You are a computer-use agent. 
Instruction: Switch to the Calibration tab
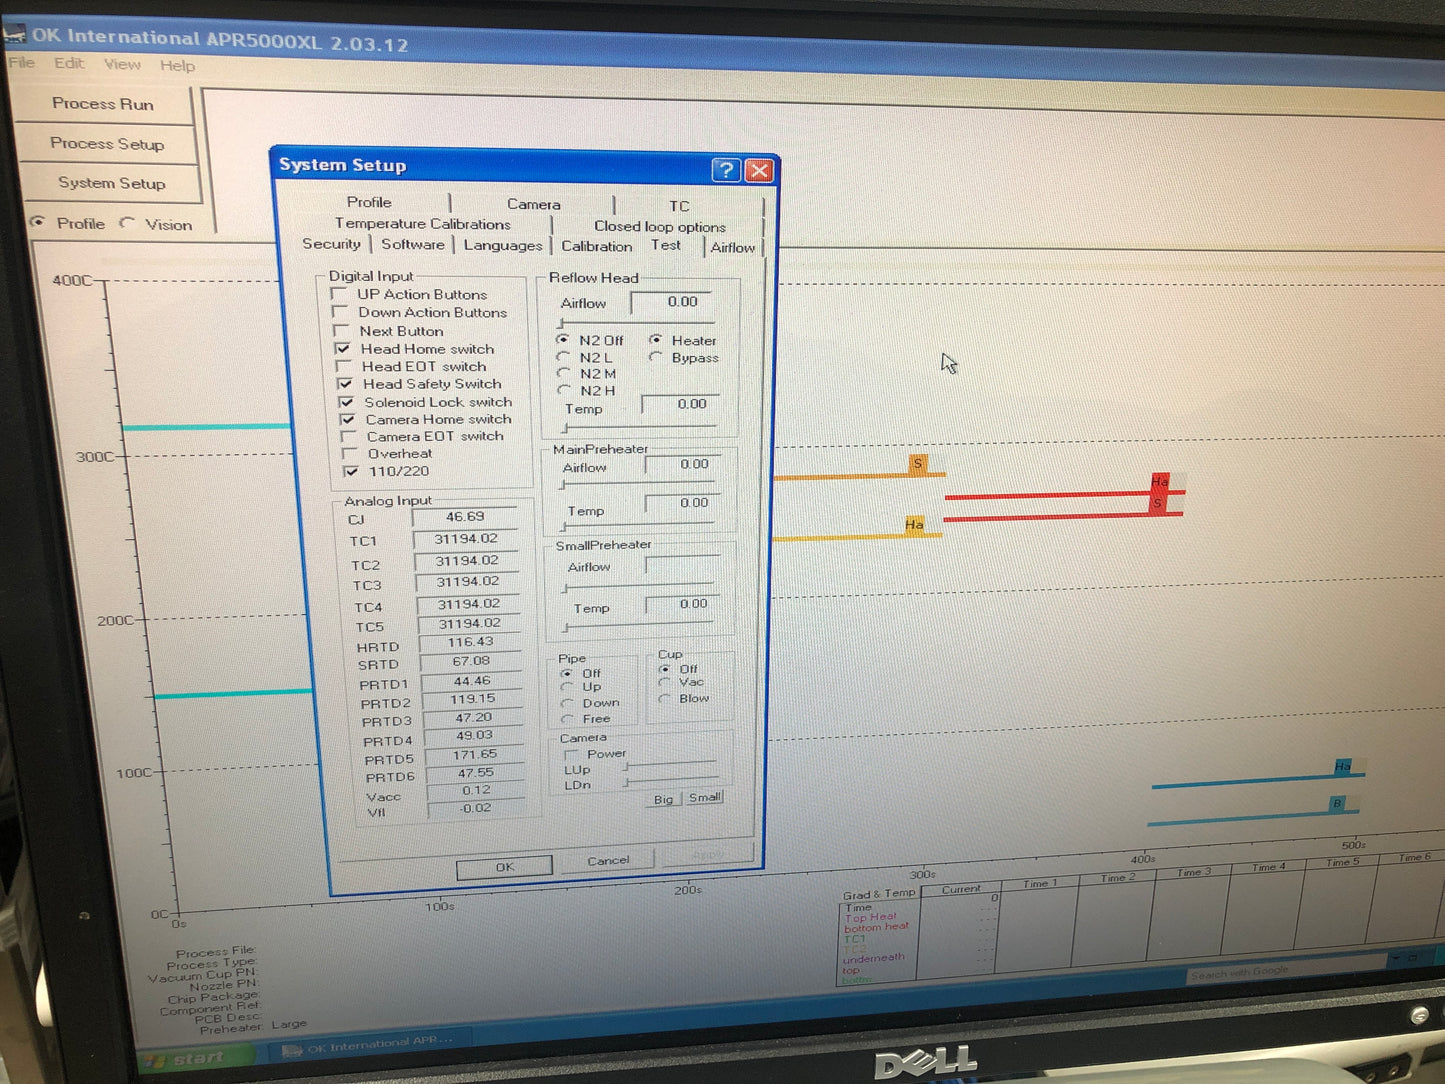coord(596,246)
